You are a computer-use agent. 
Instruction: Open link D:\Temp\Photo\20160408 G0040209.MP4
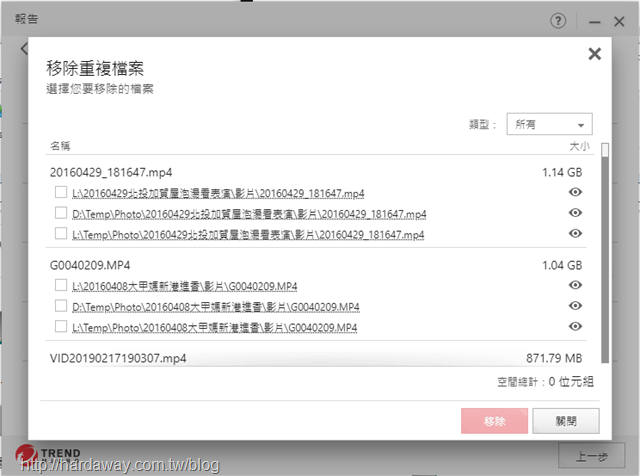tap(216, 307)
